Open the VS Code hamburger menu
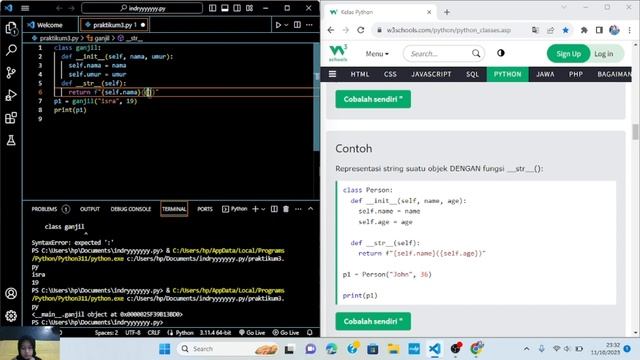This screenshot has height=360, width=640. [25, 8]
